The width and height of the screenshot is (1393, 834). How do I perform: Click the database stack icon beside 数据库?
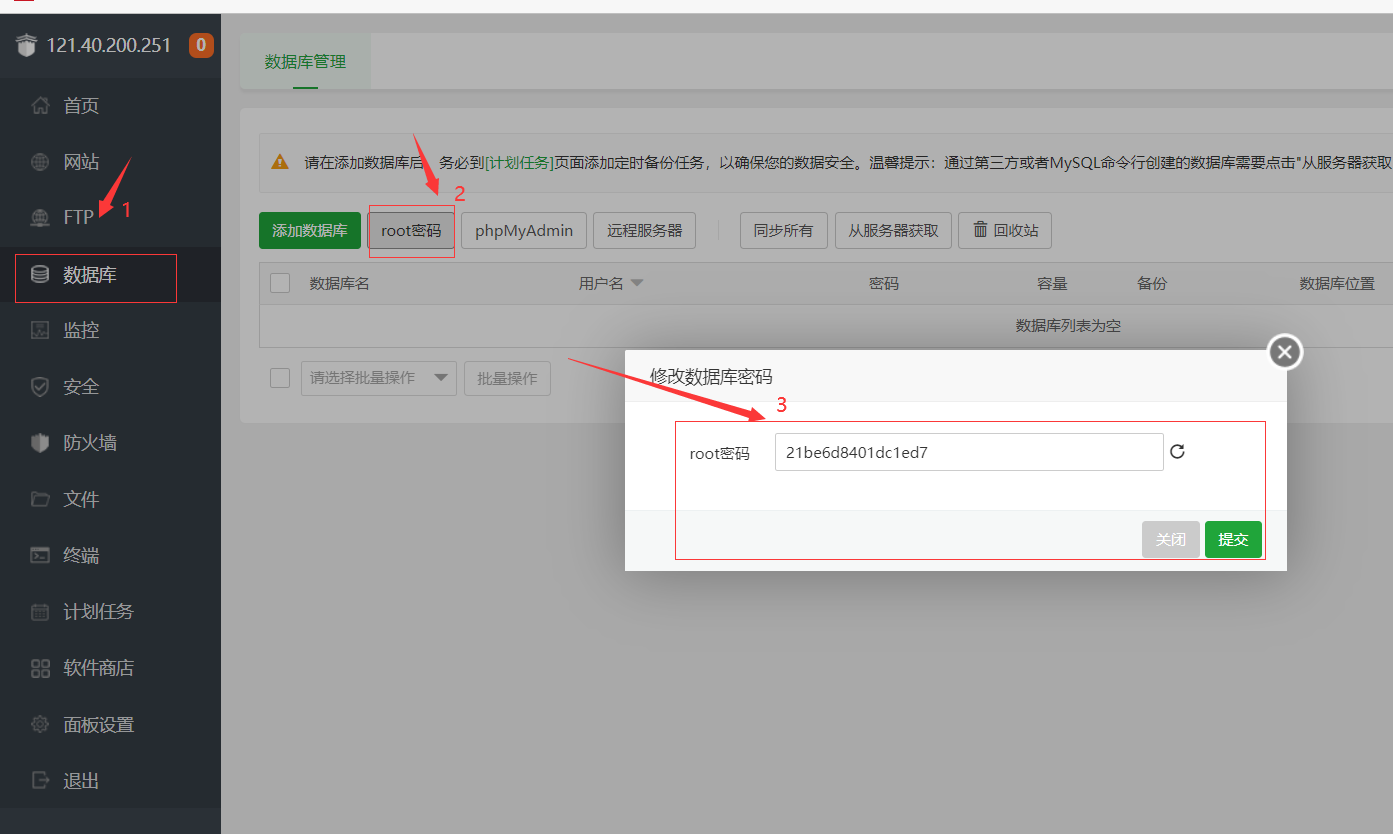click(x=40, y=274)
